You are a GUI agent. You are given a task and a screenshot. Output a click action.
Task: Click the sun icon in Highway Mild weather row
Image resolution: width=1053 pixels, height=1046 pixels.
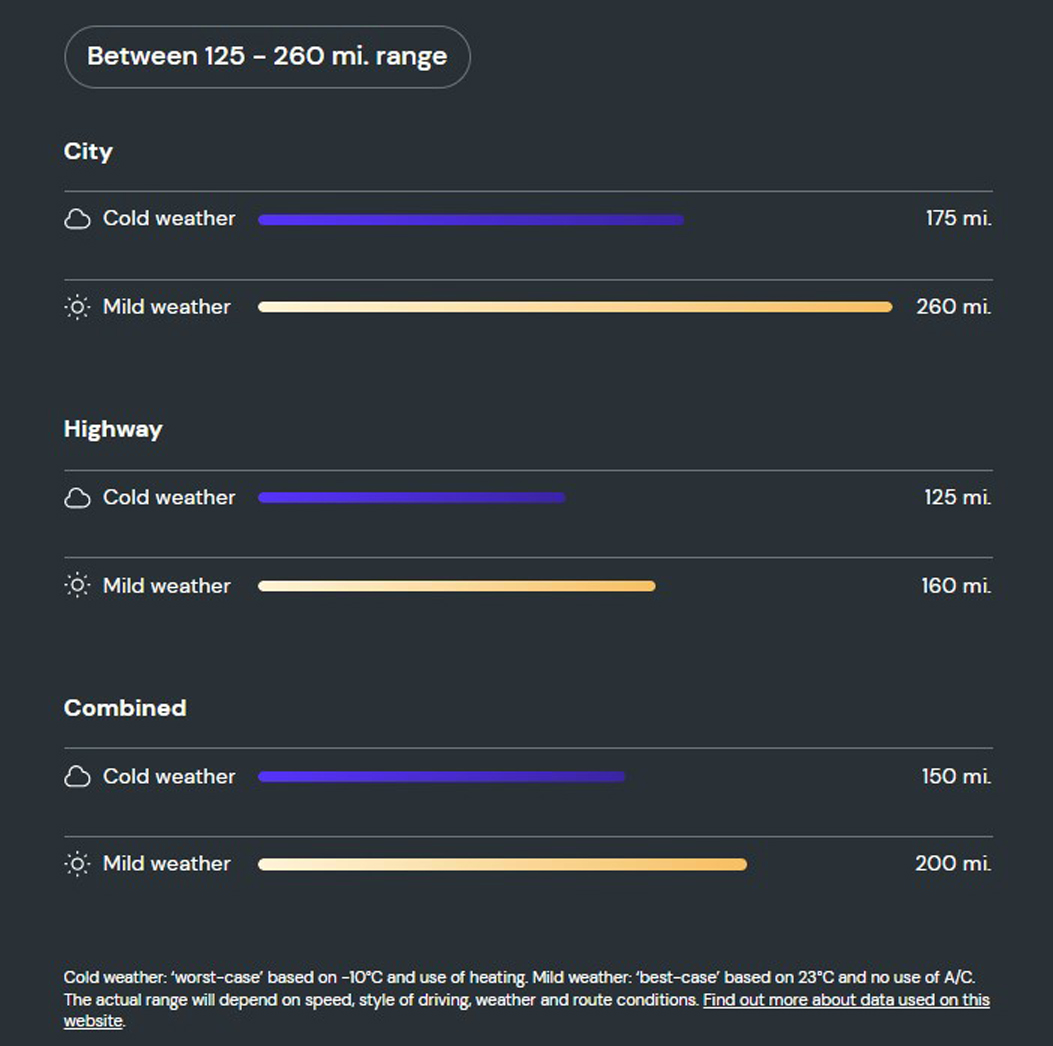click(x=77, y=586)
